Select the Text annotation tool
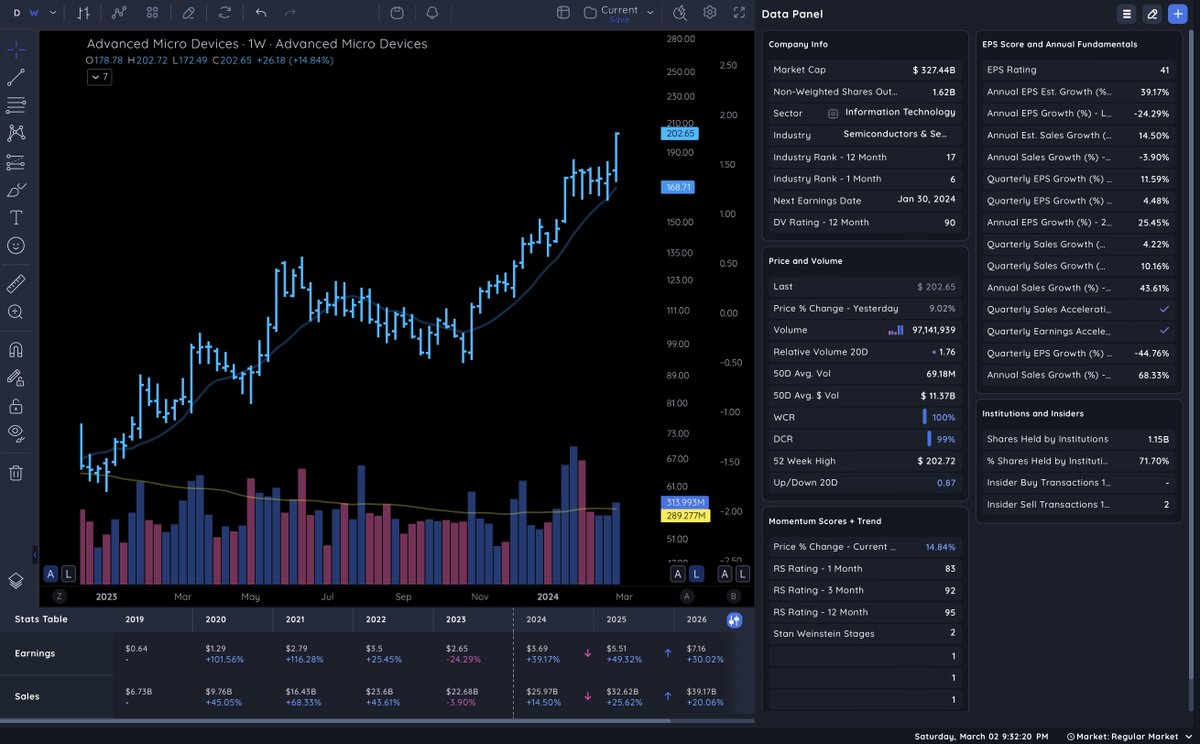 point(16,217)
